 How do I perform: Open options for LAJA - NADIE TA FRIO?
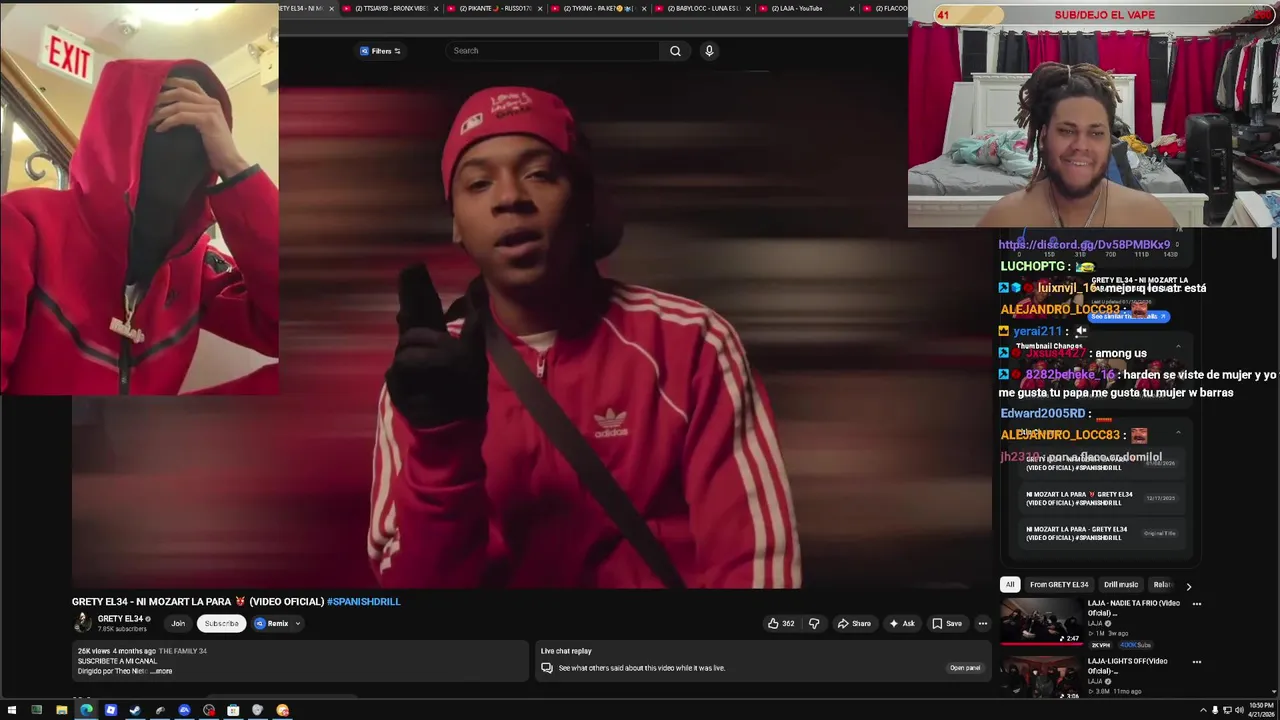1196,604
